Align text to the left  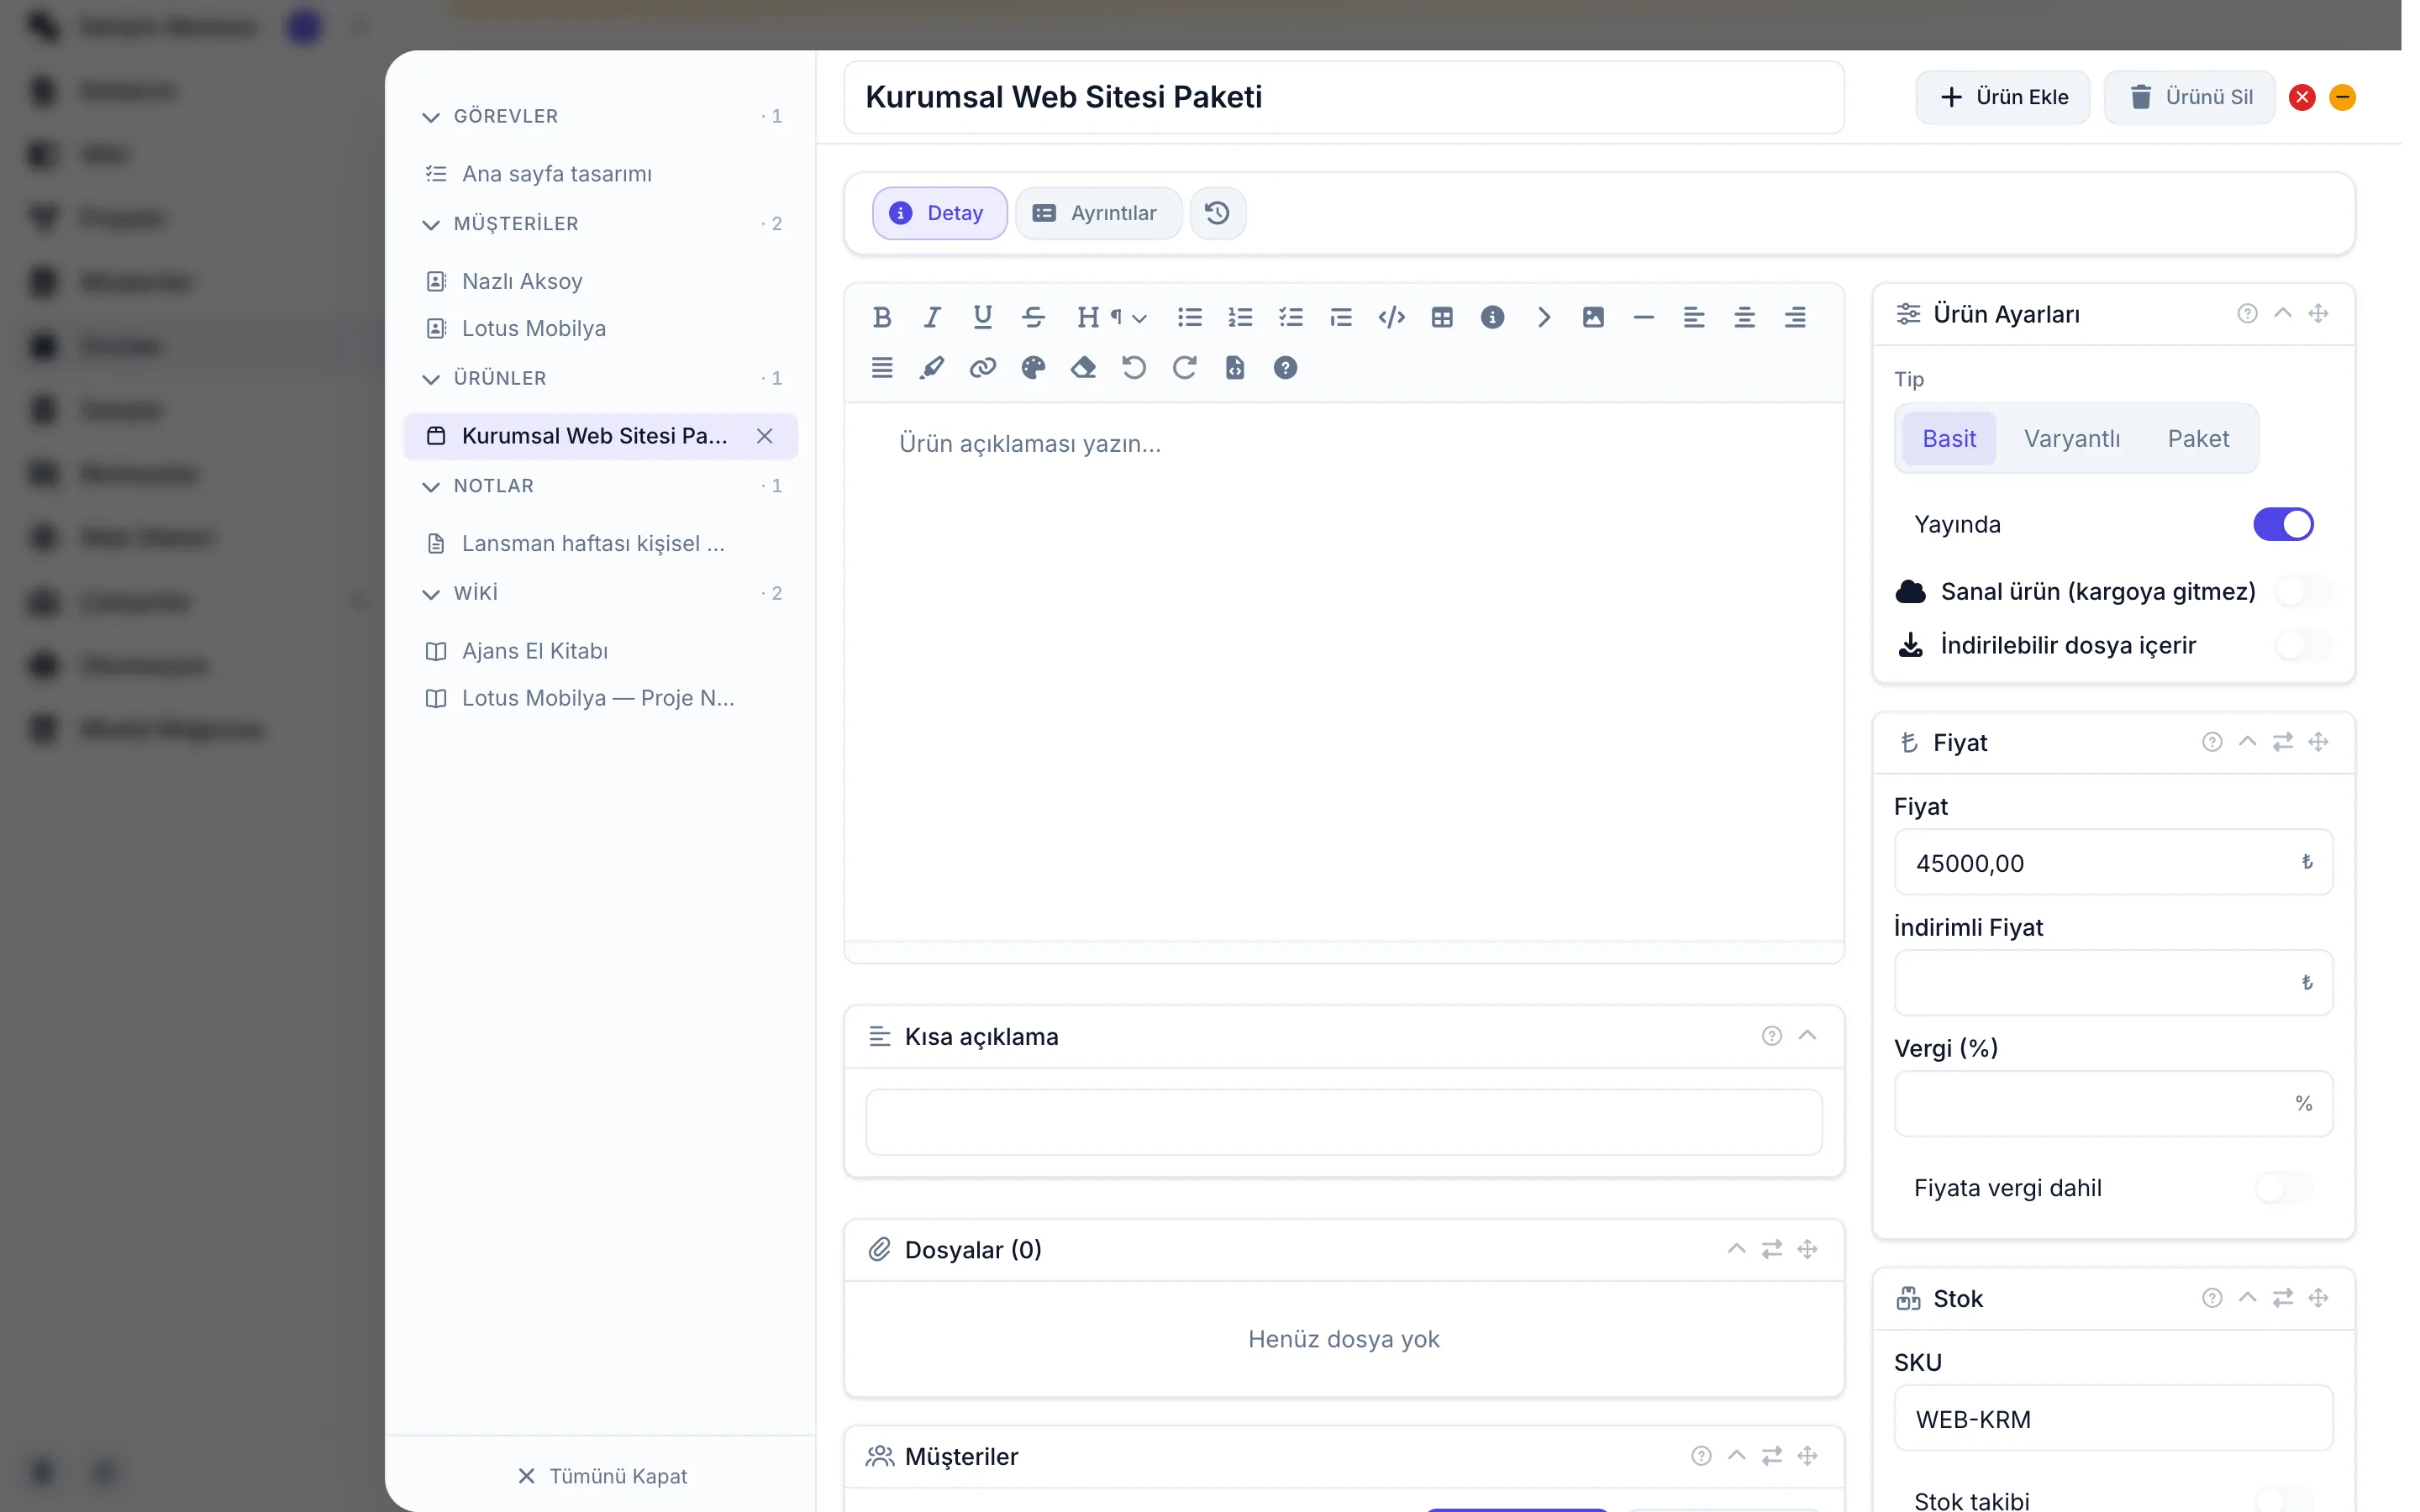[x=1693, y=317]
